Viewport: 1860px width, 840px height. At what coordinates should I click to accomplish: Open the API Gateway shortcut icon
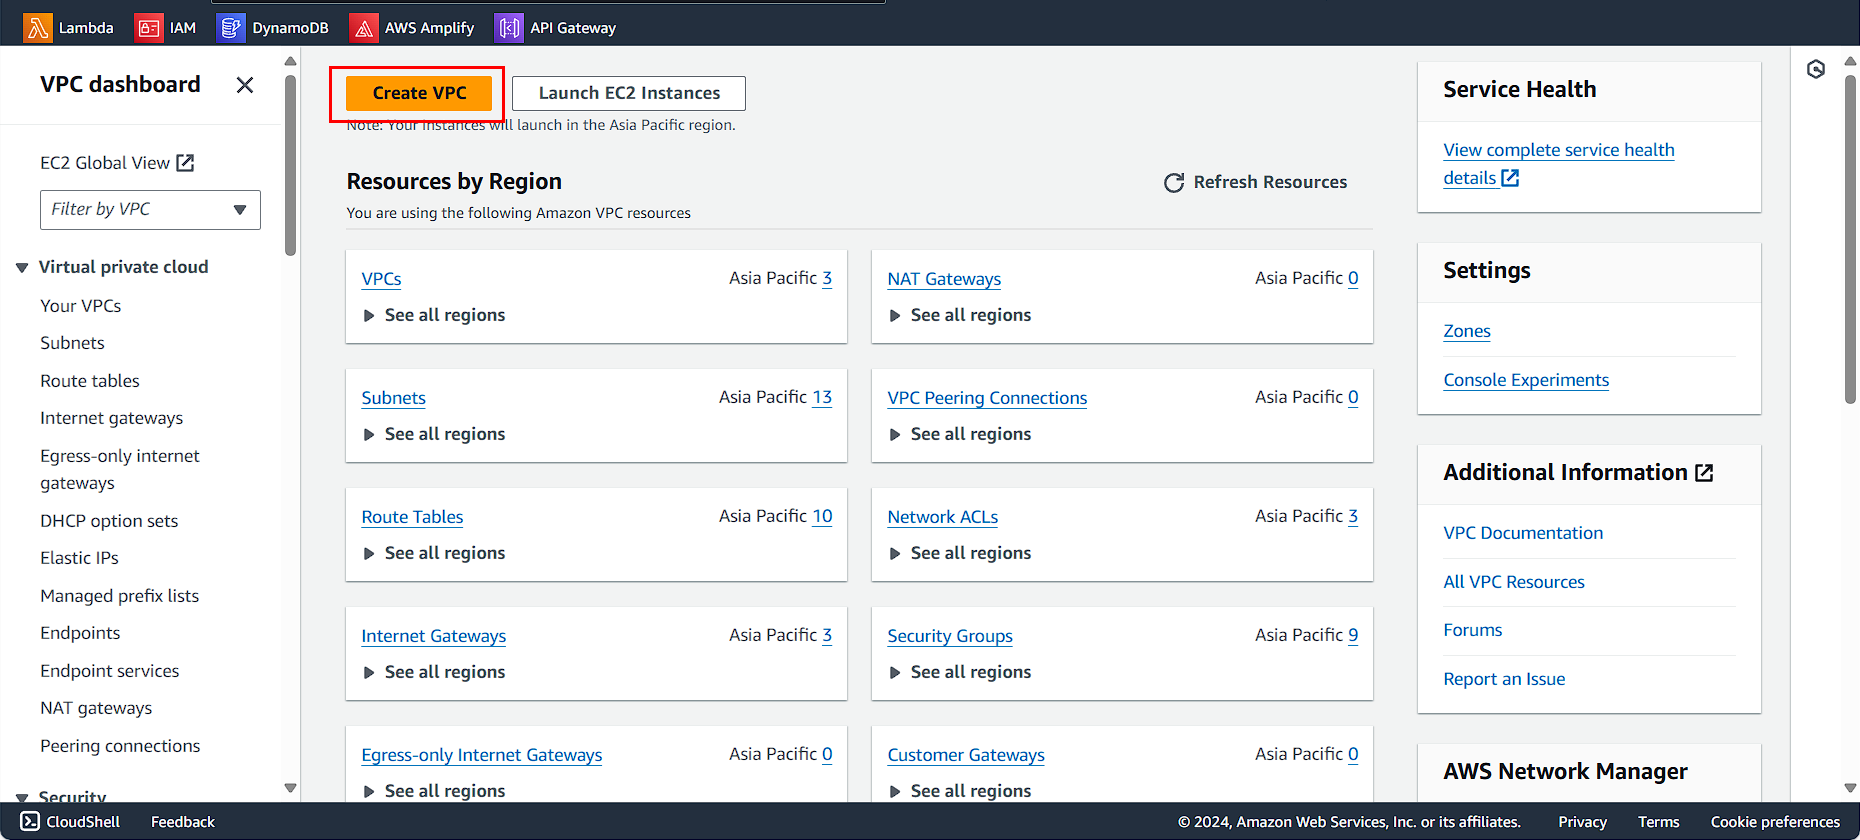click(509, 28)
